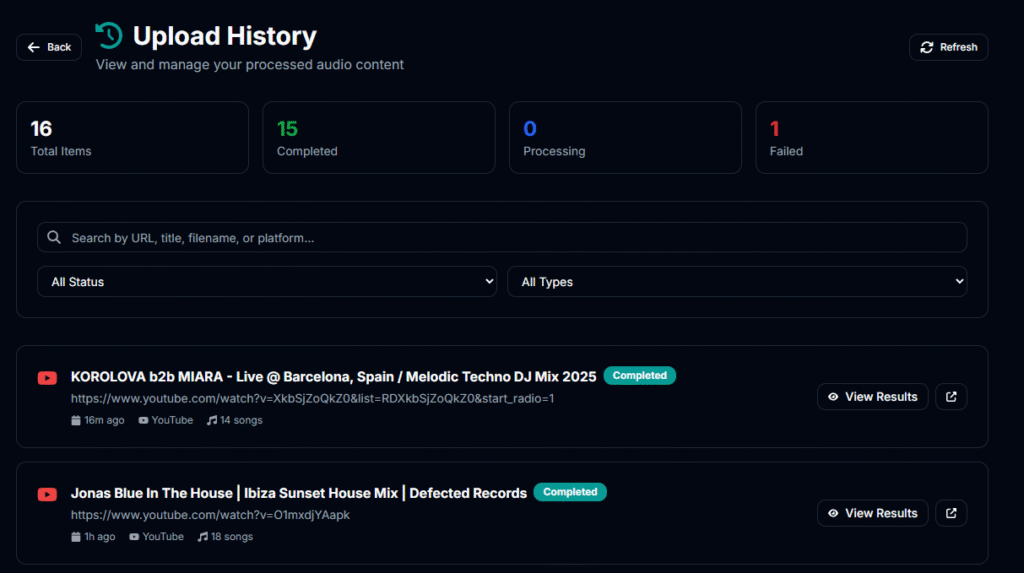Screen dimensions: 1024x573
Task: Open the O1mxdjYAapk YouTube URL
Action: click(x=210, y=515)
